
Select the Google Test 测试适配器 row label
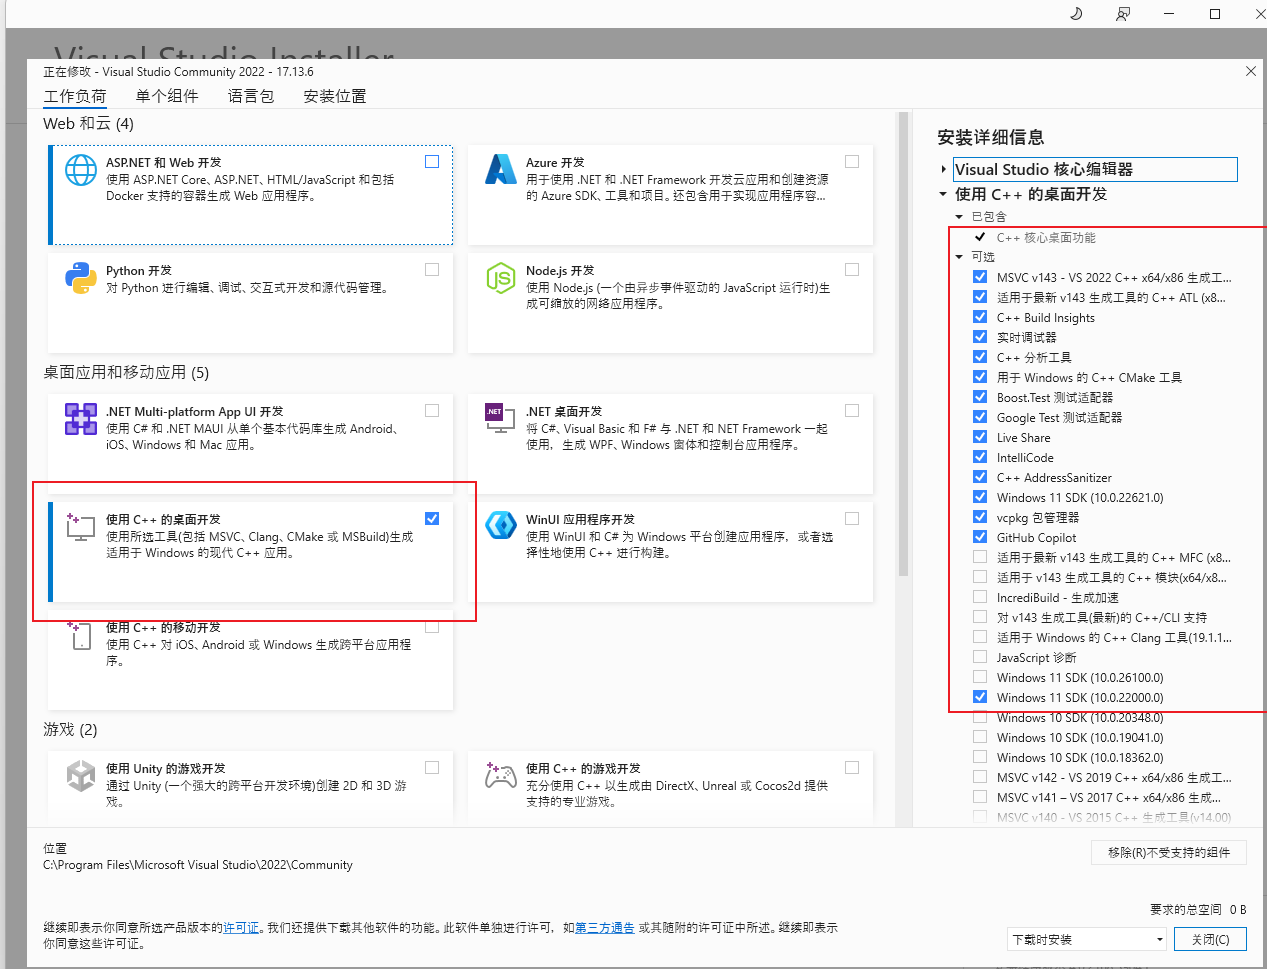coord(1060,417)
